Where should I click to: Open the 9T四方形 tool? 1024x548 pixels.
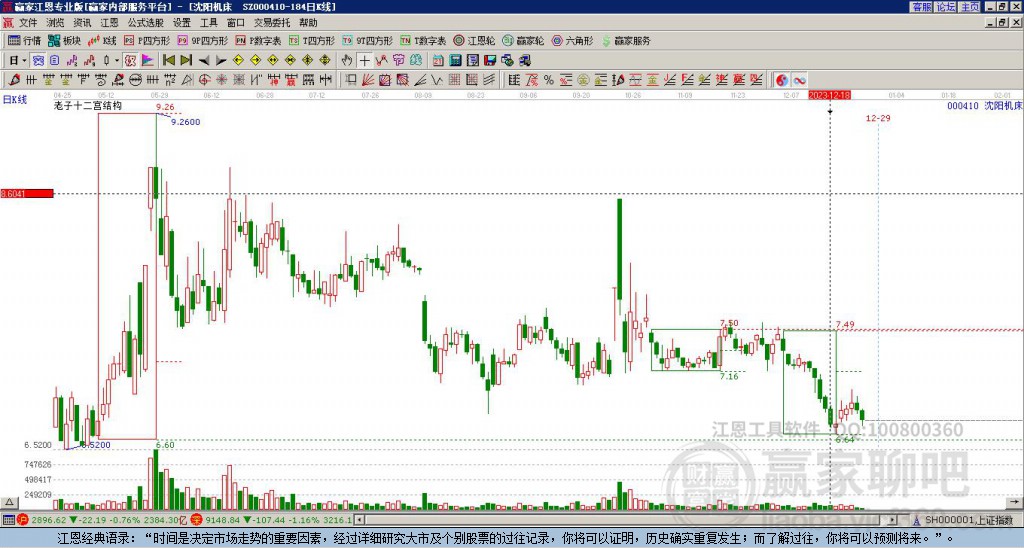pos(367,40)
